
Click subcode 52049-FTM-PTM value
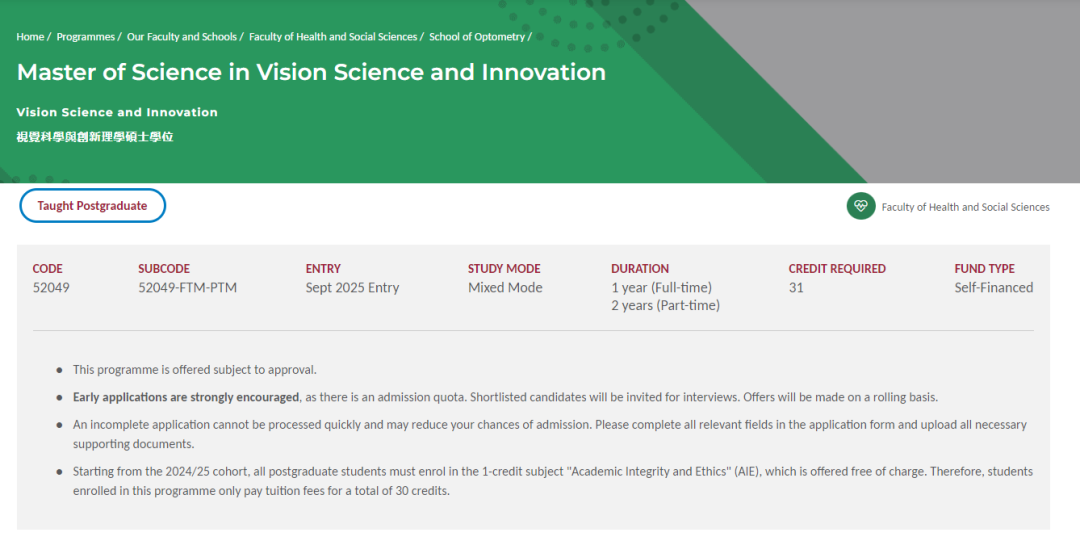[187, 287]
